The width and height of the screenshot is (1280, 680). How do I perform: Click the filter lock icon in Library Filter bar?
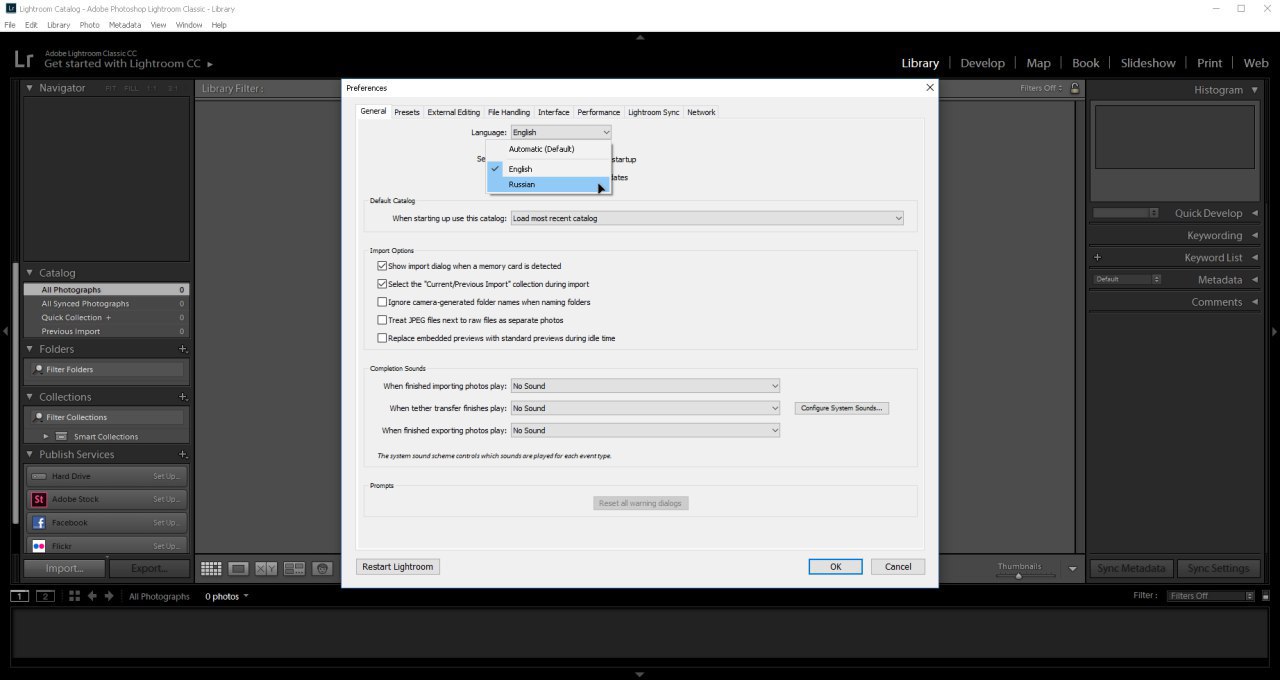(x=1075, y=88)
